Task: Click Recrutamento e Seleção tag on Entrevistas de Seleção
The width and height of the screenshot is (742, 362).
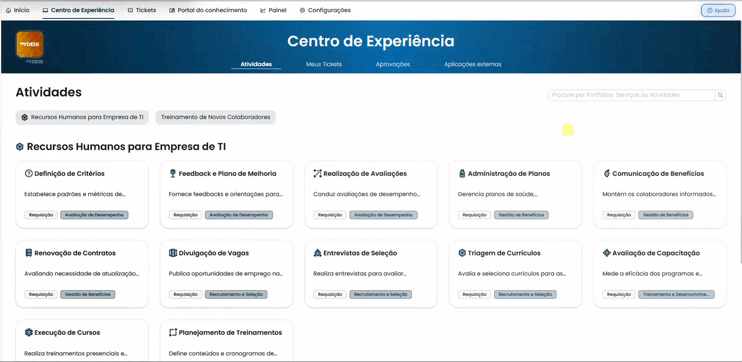Action: click(x=381, y=294)
